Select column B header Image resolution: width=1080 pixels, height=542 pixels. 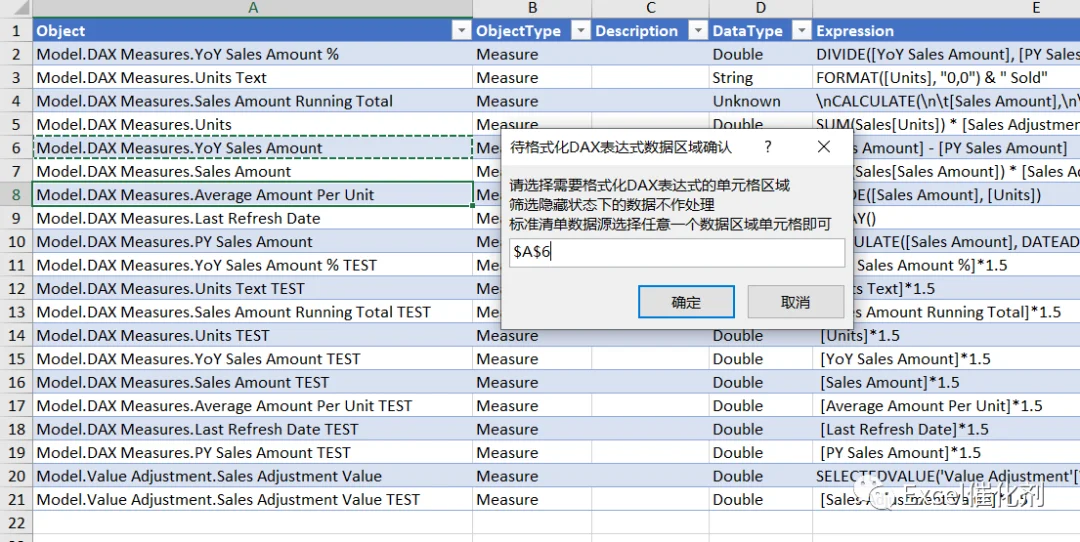[x=532, y=8]
